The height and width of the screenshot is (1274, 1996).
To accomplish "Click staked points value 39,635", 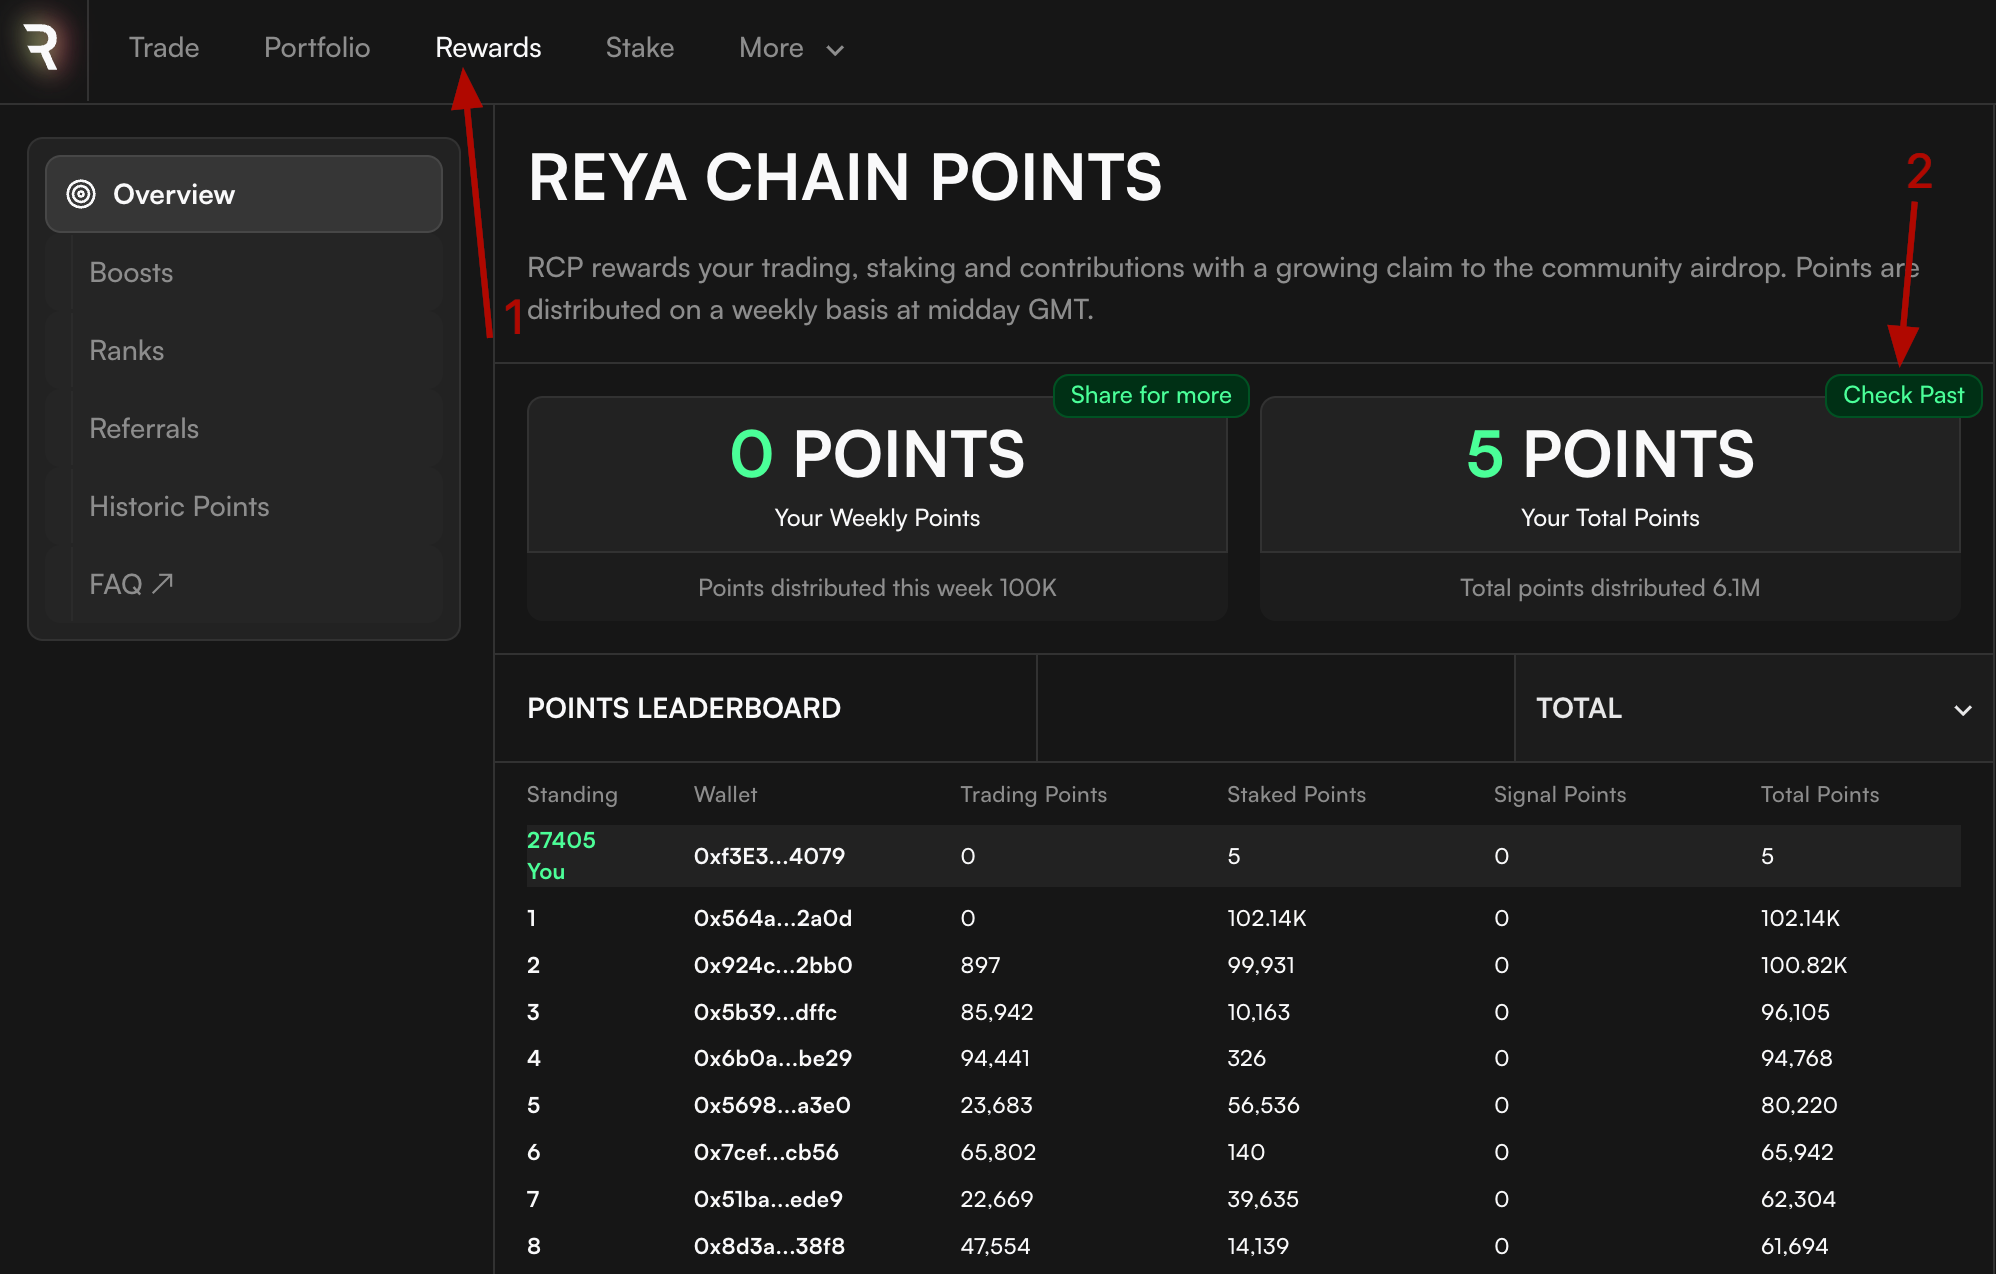I will 1262,1199.
